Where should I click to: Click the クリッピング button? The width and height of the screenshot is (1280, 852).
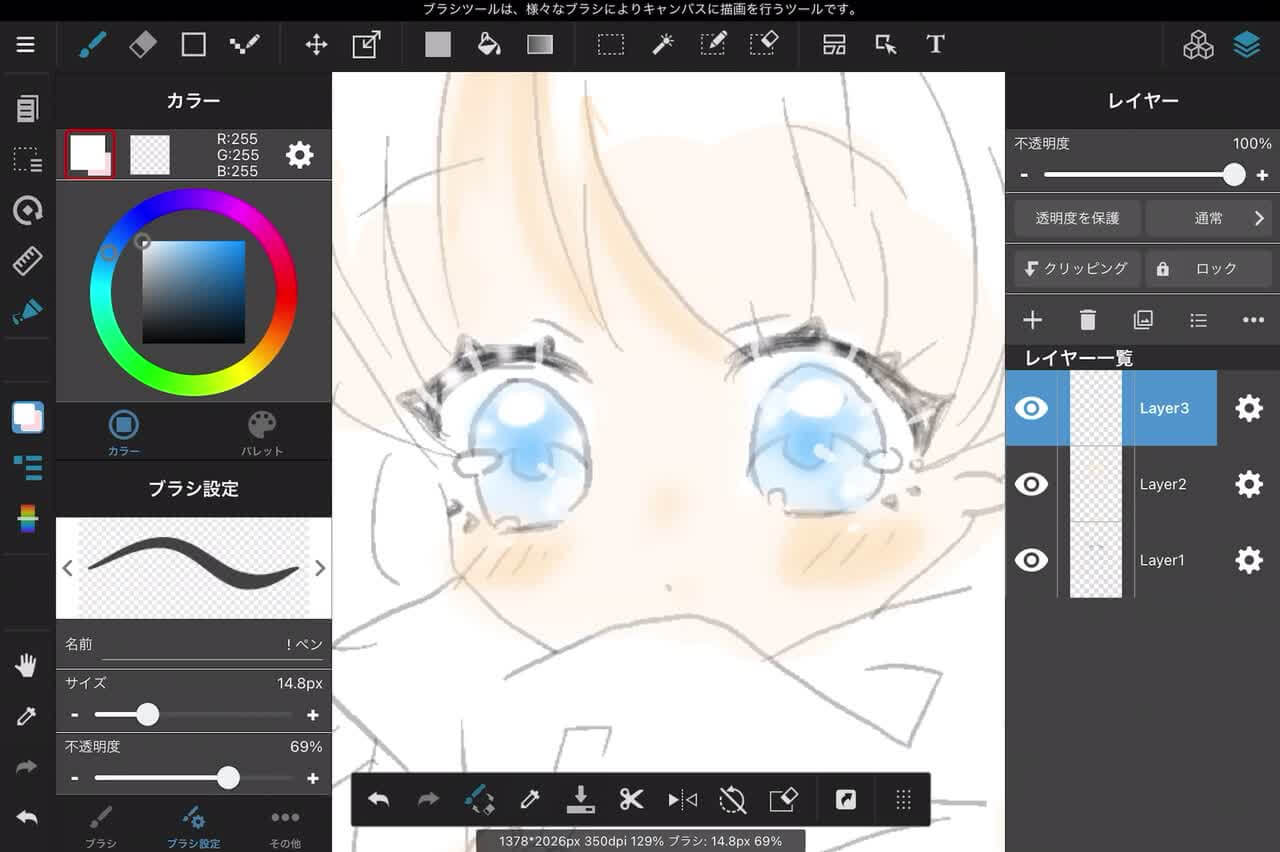(x=1076, y=269)
